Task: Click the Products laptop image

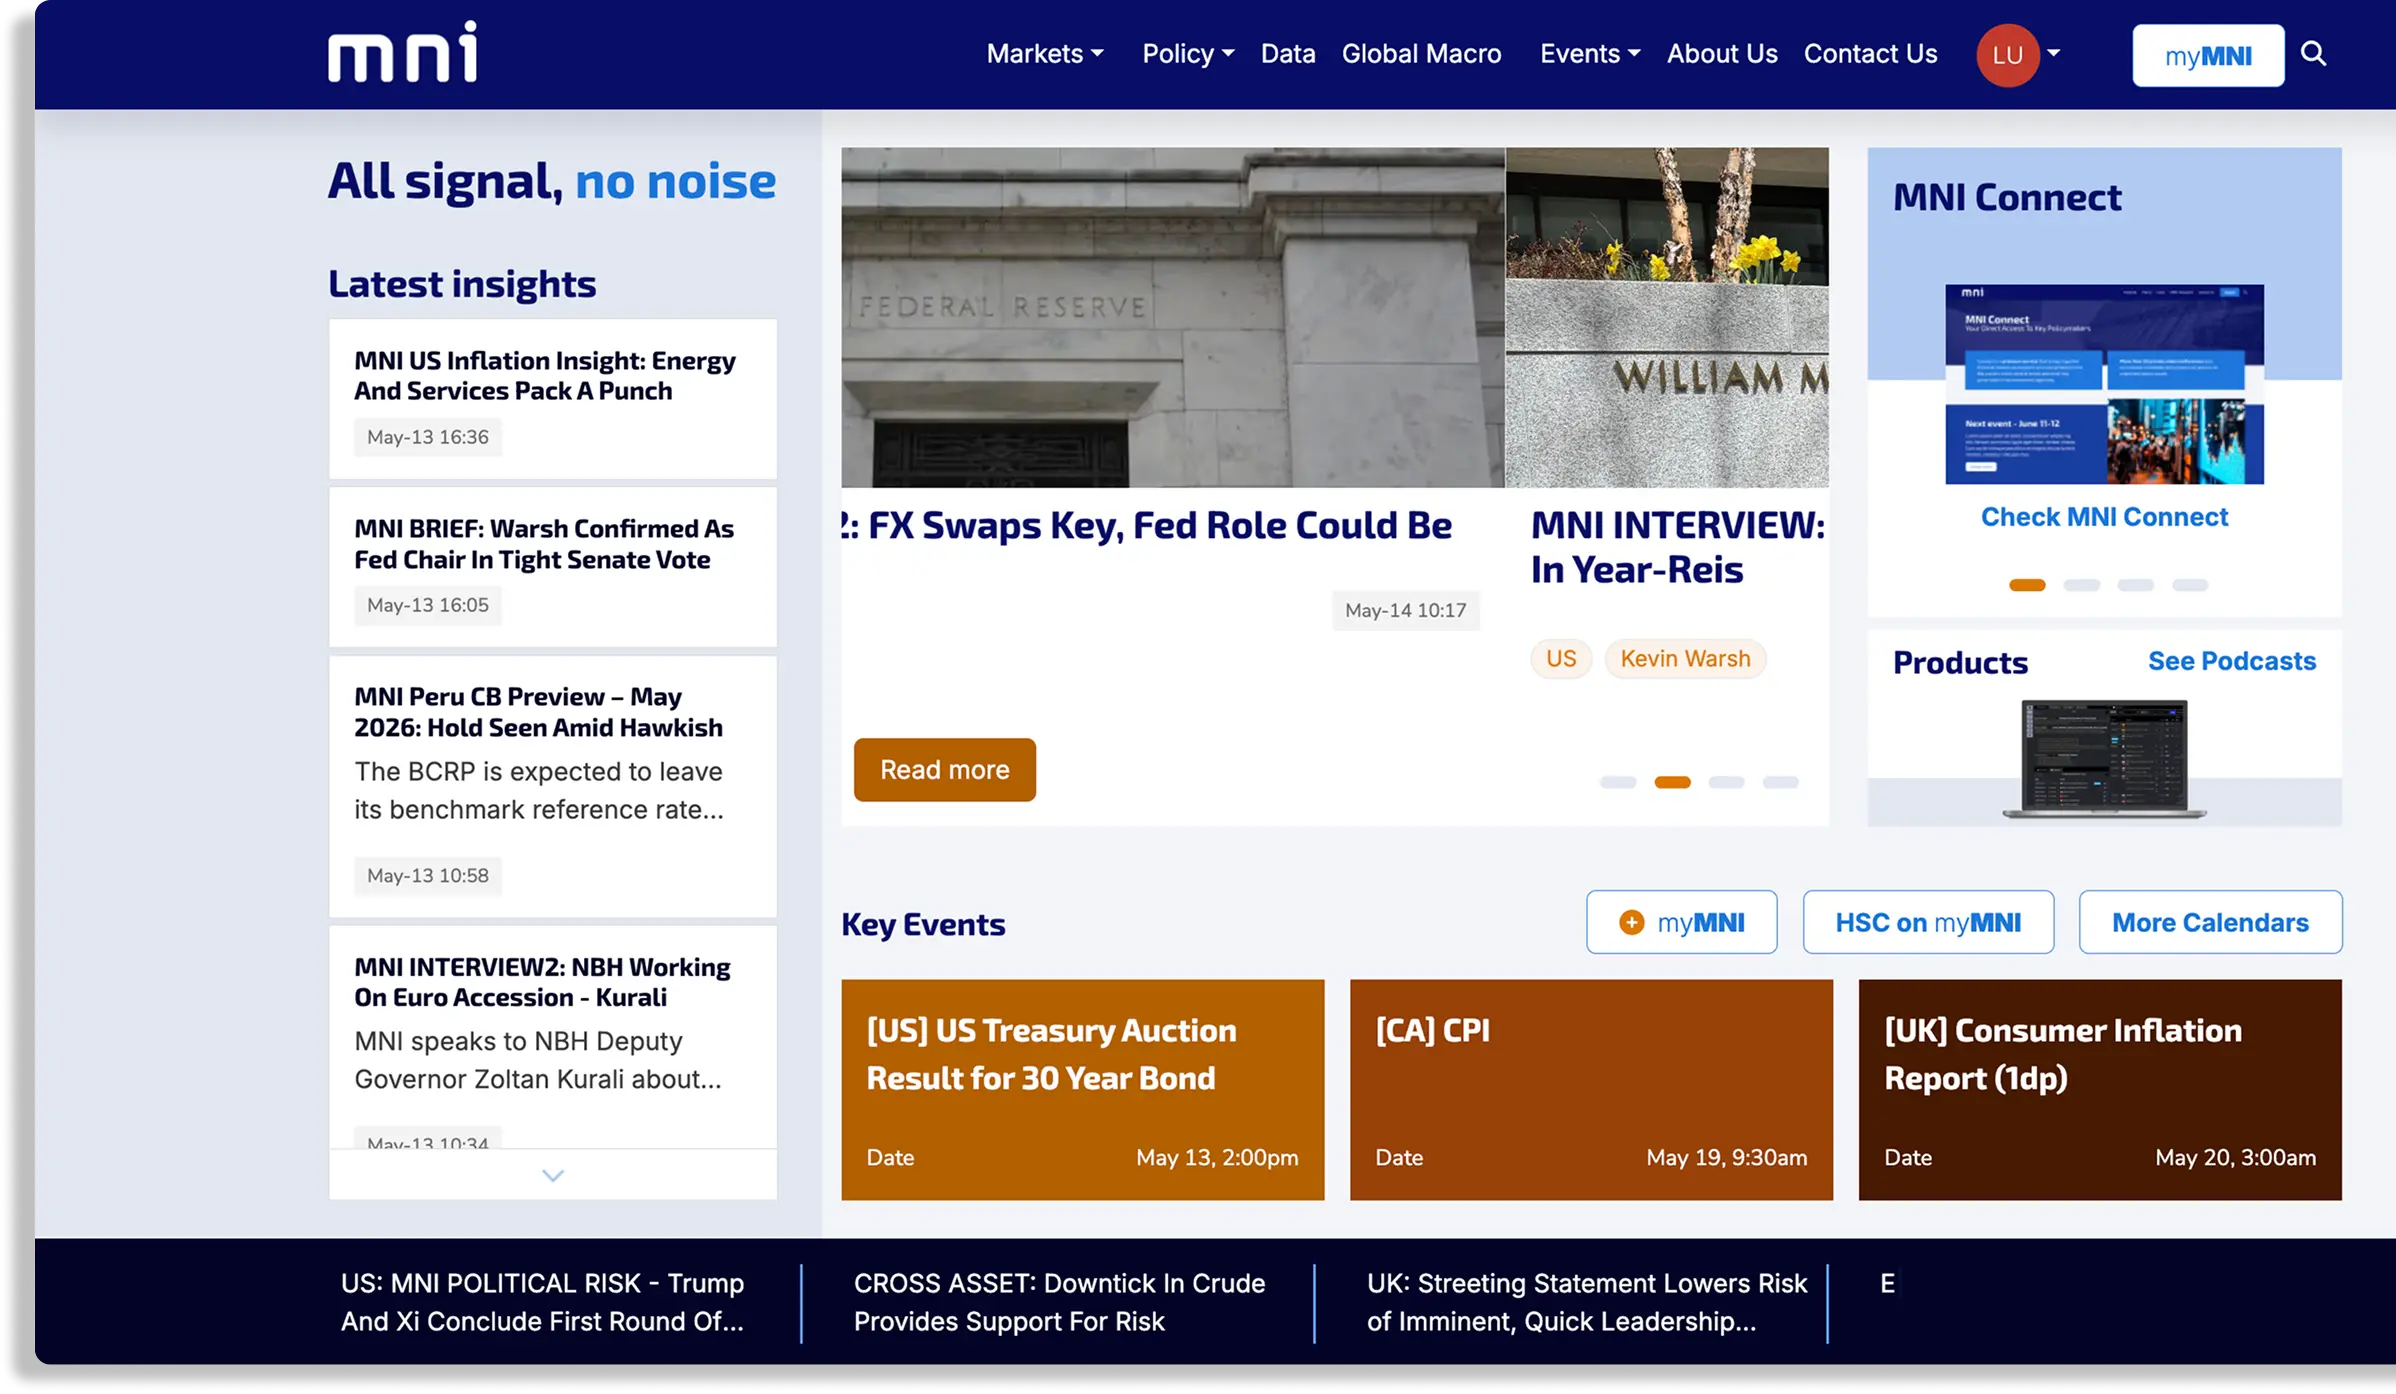Action: (x=2104, y=759)
